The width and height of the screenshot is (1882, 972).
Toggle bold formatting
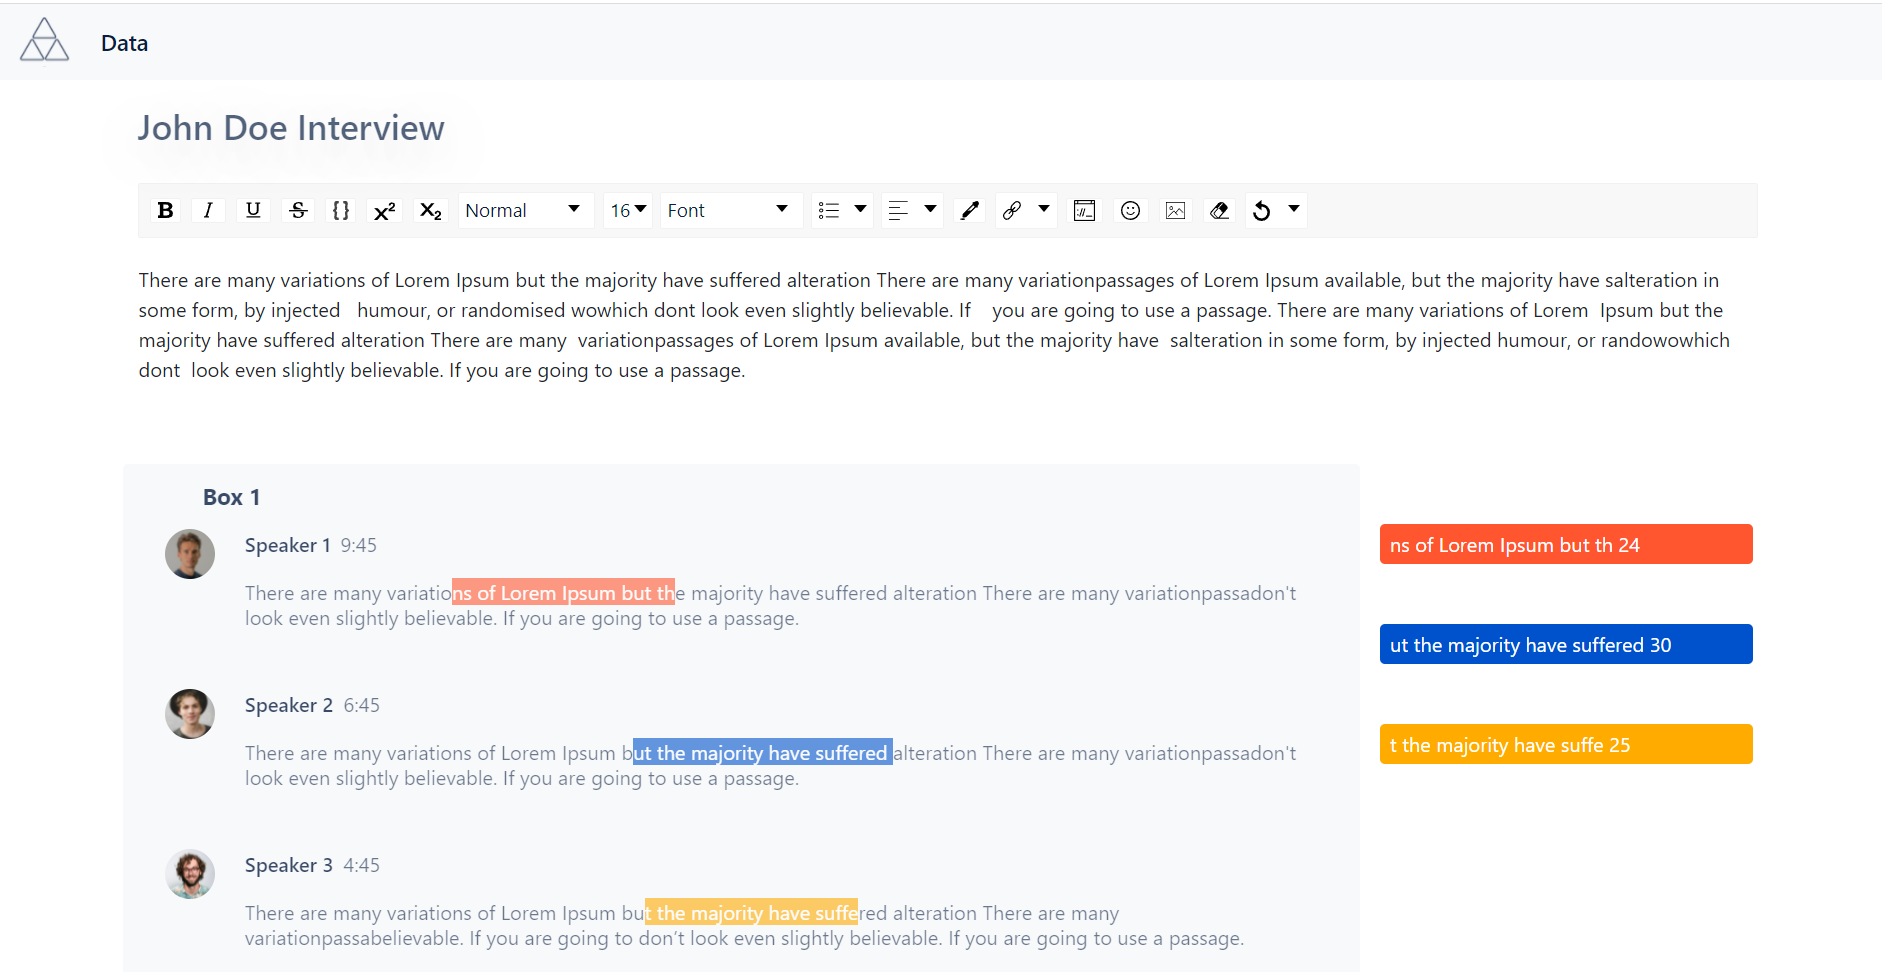tap(166, 210)
